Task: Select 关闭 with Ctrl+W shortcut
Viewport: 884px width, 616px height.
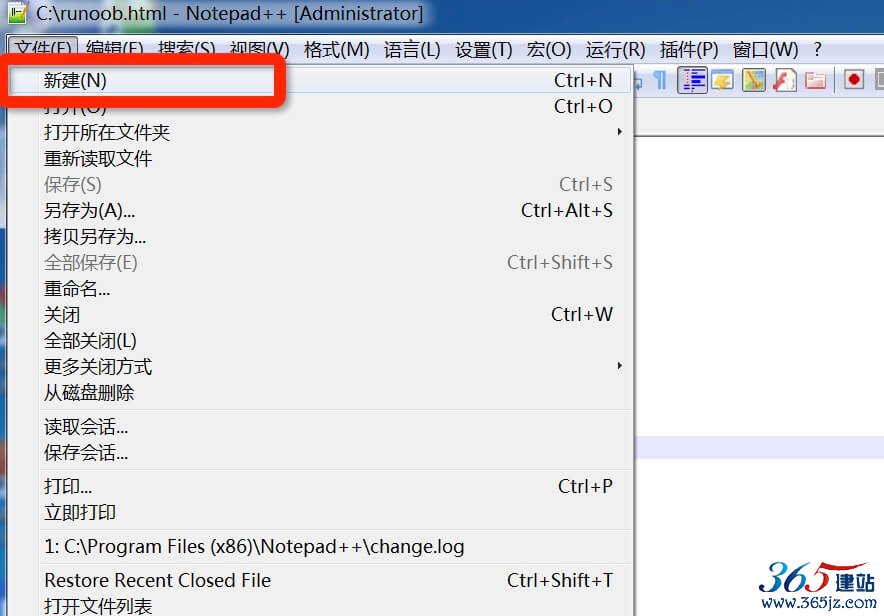Action: click(x=320, y=314)
